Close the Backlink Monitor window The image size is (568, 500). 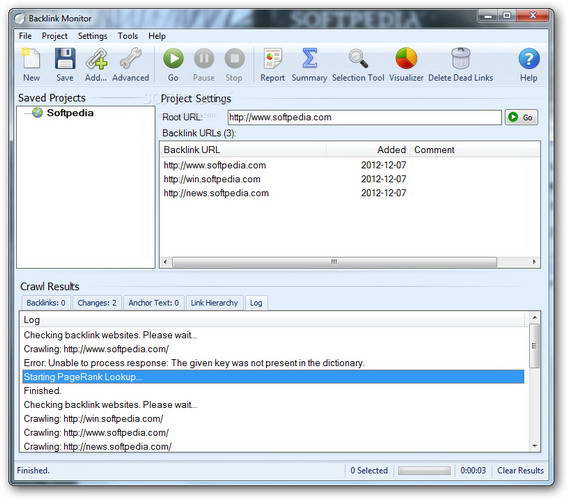532,16
